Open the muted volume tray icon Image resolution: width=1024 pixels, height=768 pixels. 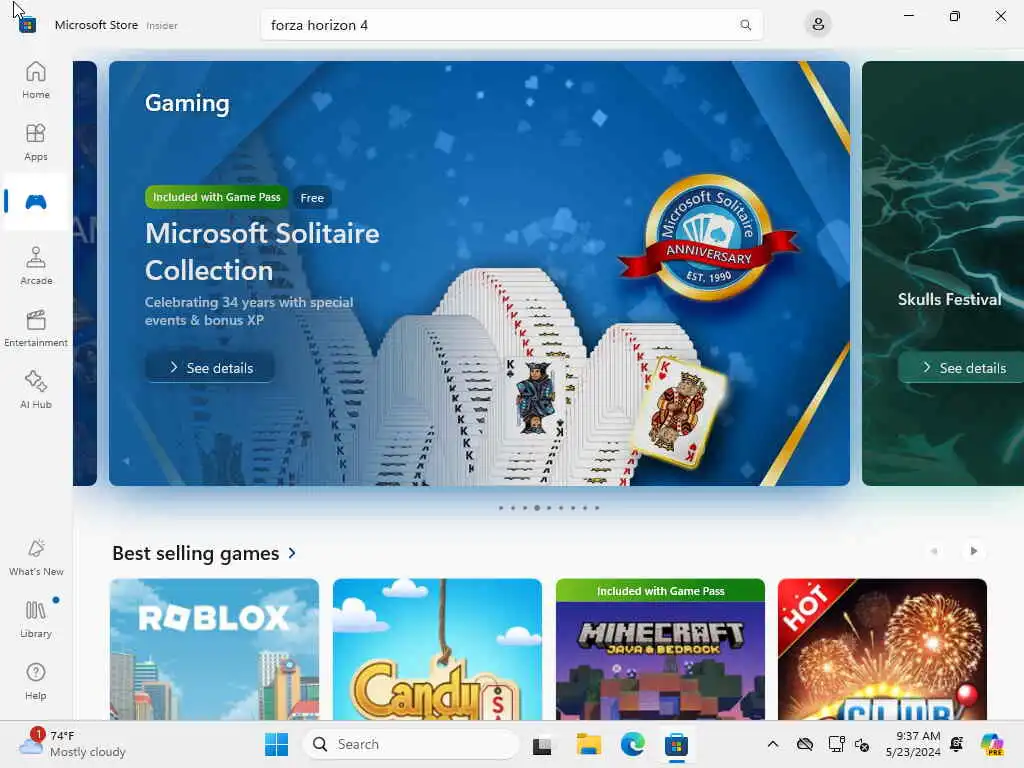pyautogui.click(x=862, y=744)
